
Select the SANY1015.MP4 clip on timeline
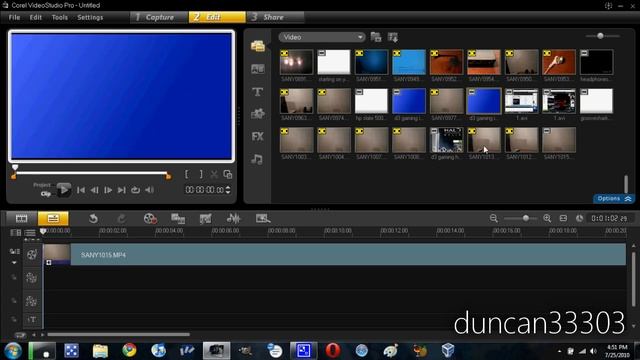[334, 255]
